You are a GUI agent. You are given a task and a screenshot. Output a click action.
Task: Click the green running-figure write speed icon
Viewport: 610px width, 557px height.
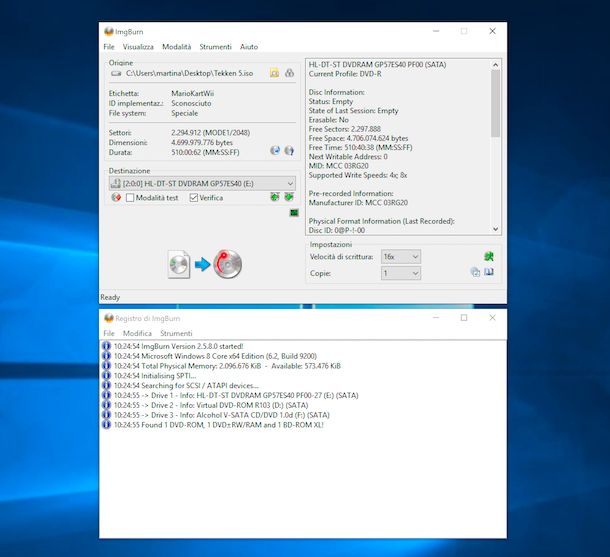[x=489, y=256]
